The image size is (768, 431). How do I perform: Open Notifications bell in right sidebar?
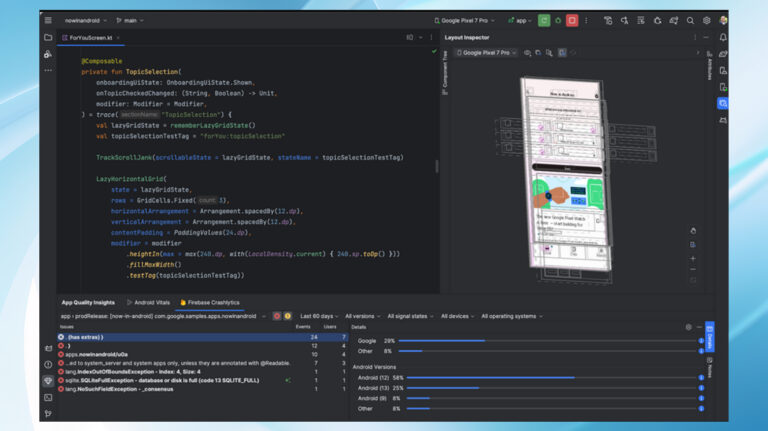723,38
